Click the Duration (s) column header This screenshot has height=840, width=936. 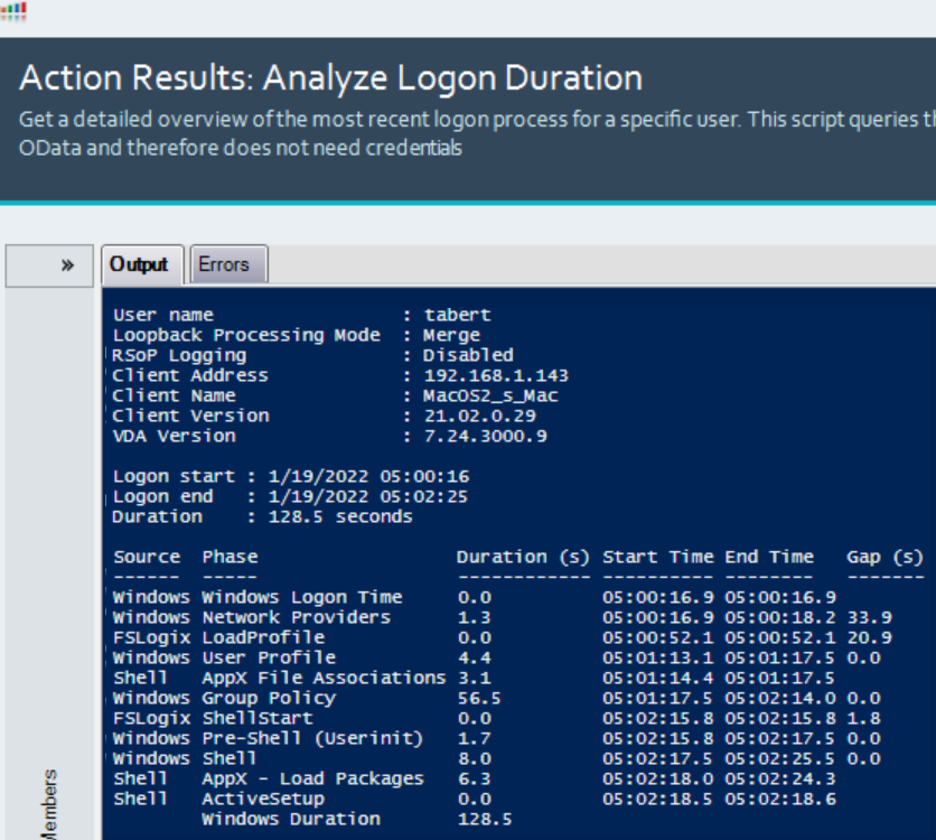[523, 556]
